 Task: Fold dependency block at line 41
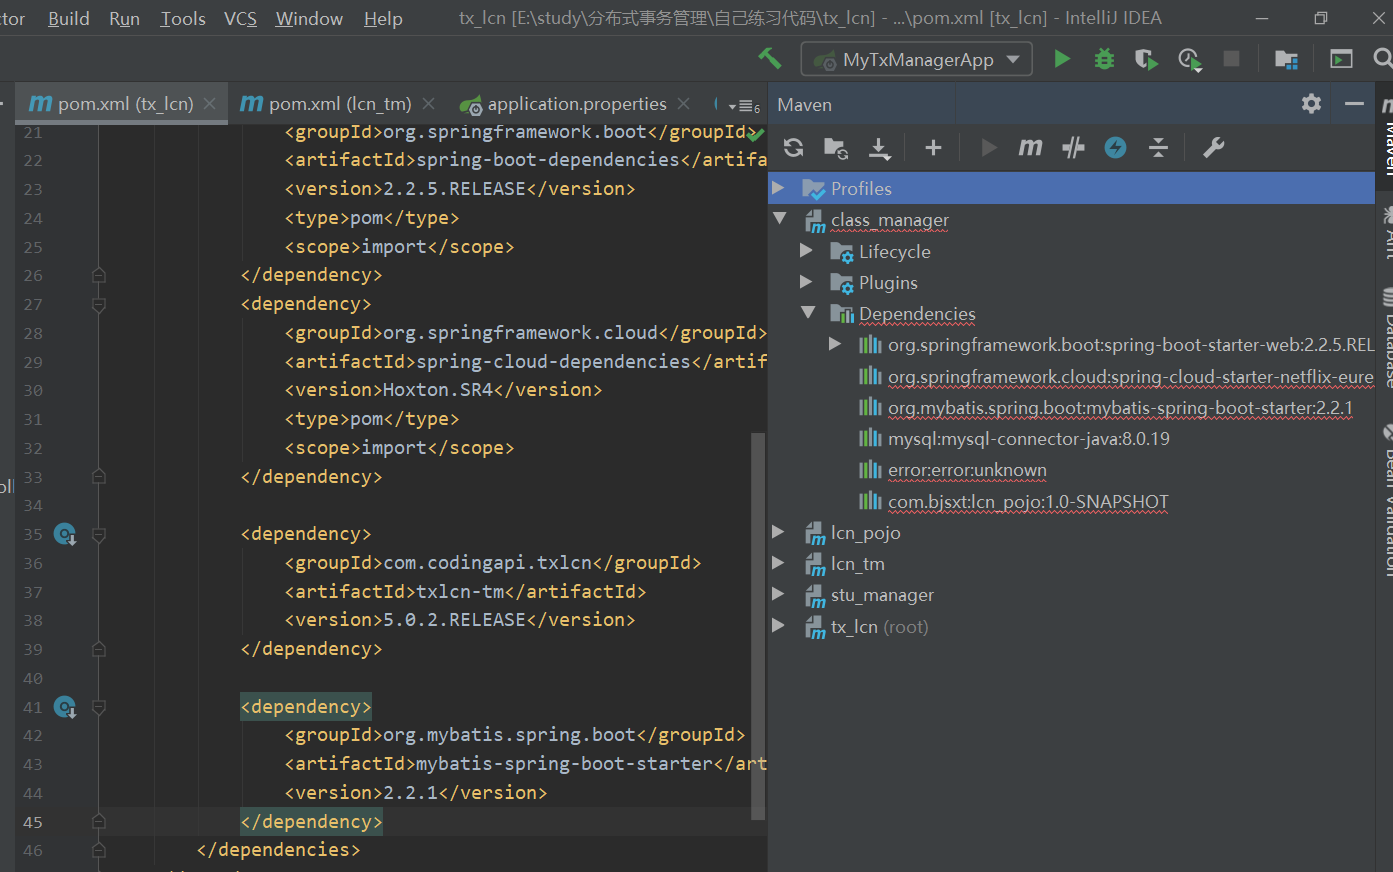(98, 708)
